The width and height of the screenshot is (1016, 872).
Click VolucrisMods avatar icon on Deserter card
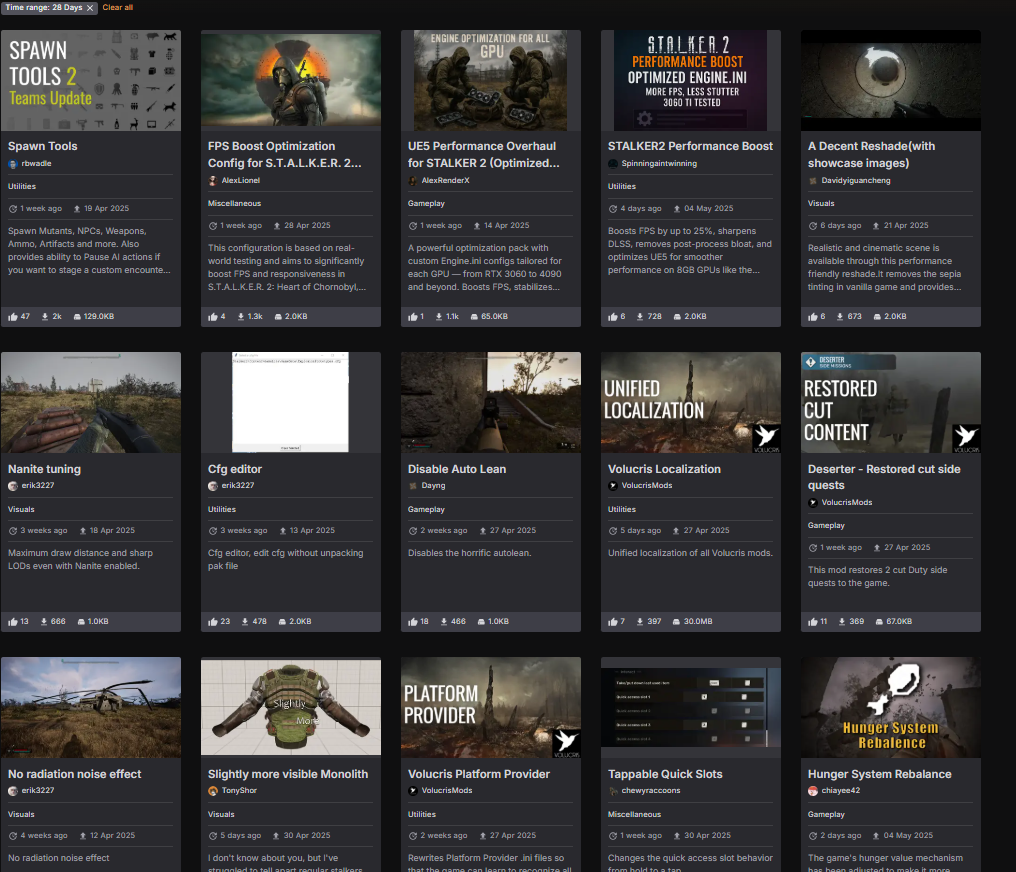coord(813,503)
